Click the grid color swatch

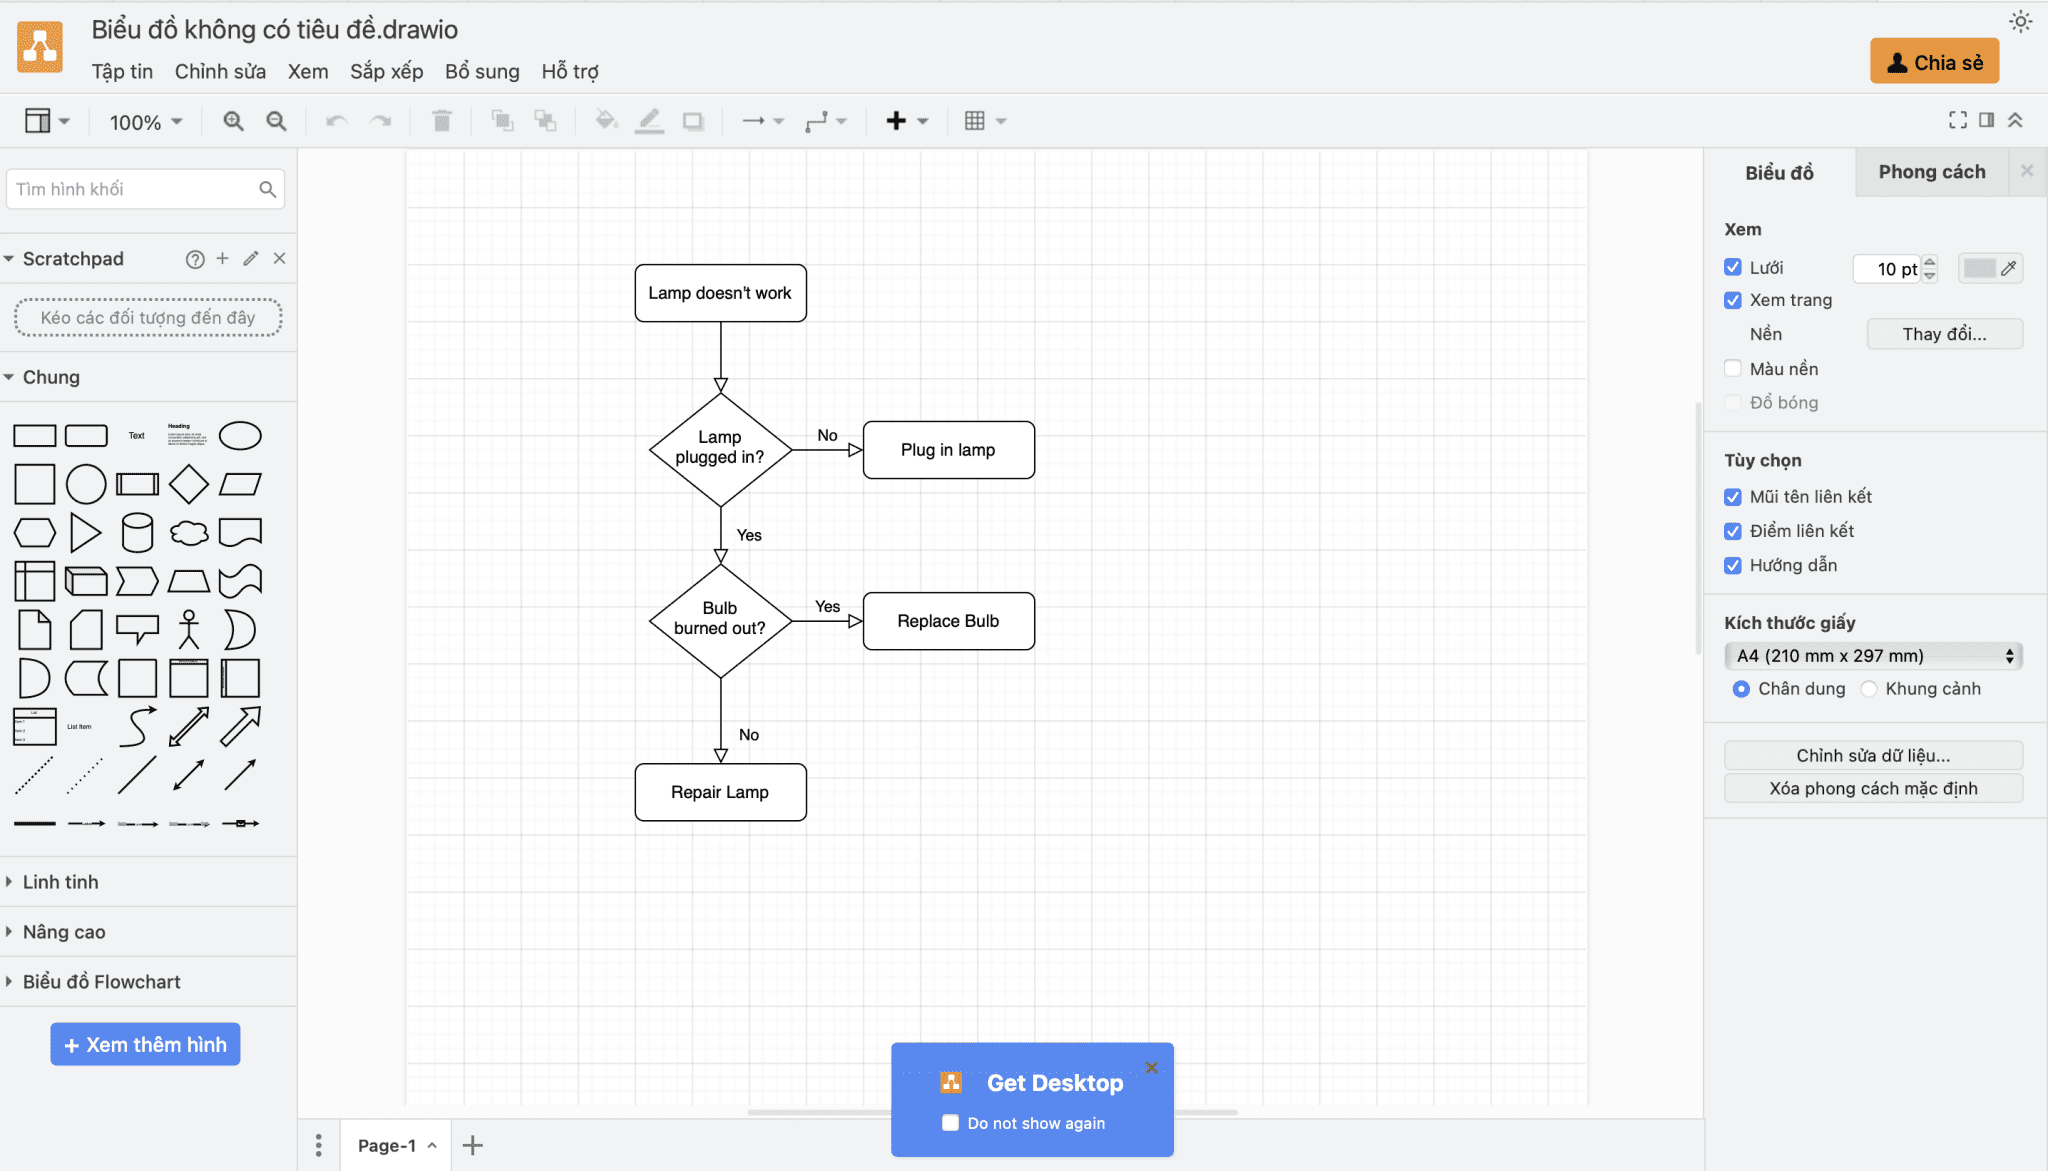[1990, 268]
